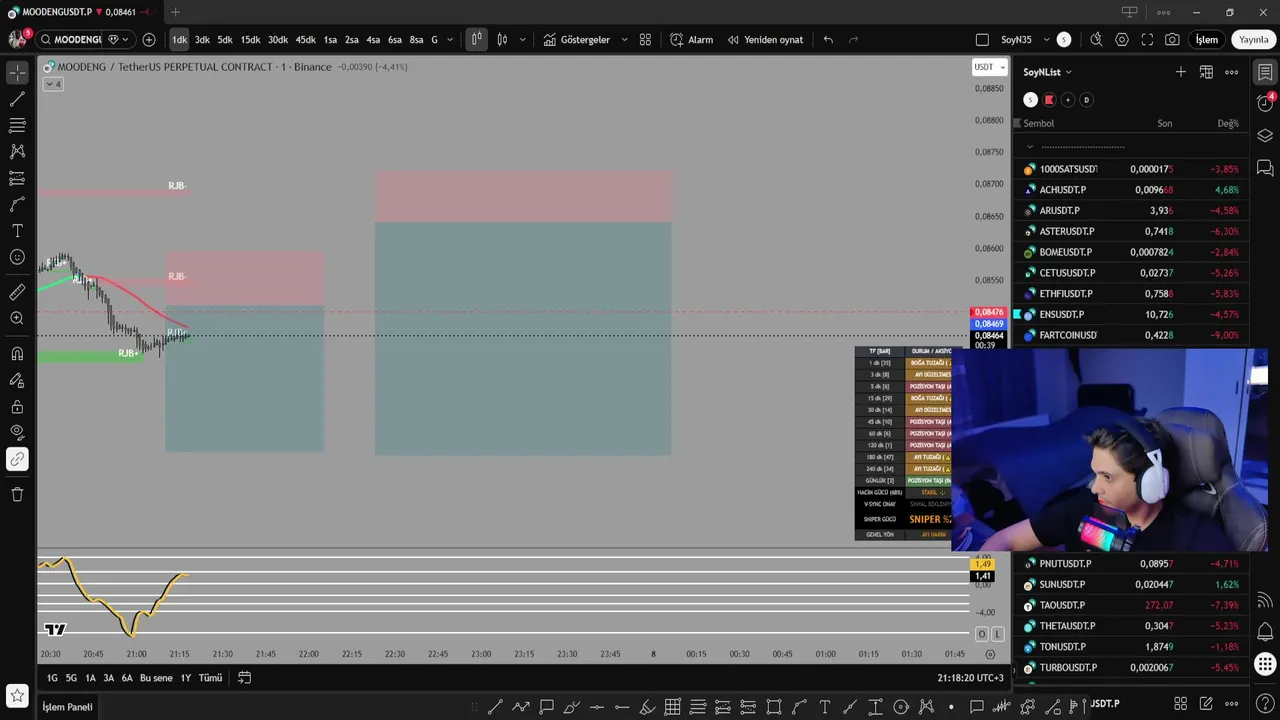Viewport: 1280px width, 720px height.
Task: Select the trend line drawing tool
Action: (x=17, y=99)
